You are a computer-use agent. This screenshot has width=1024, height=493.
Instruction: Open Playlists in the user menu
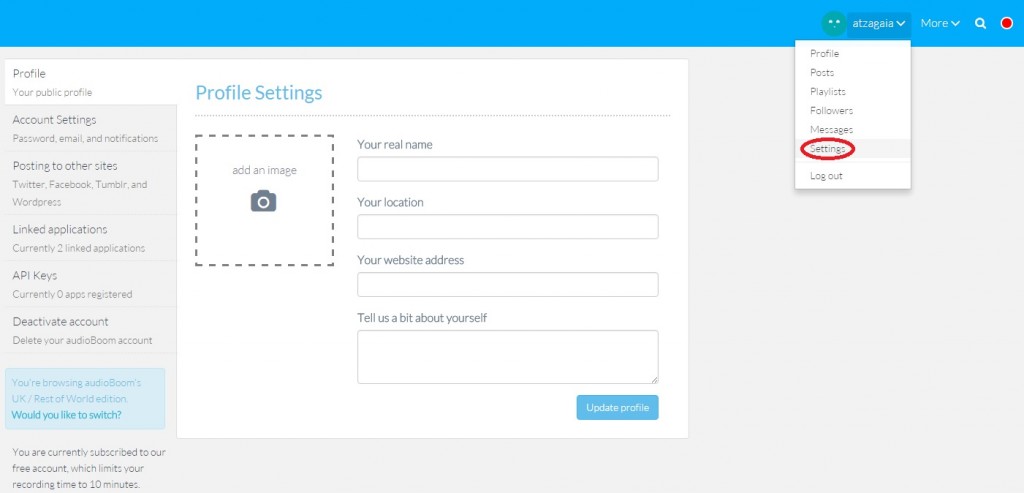tap(828, 92)
